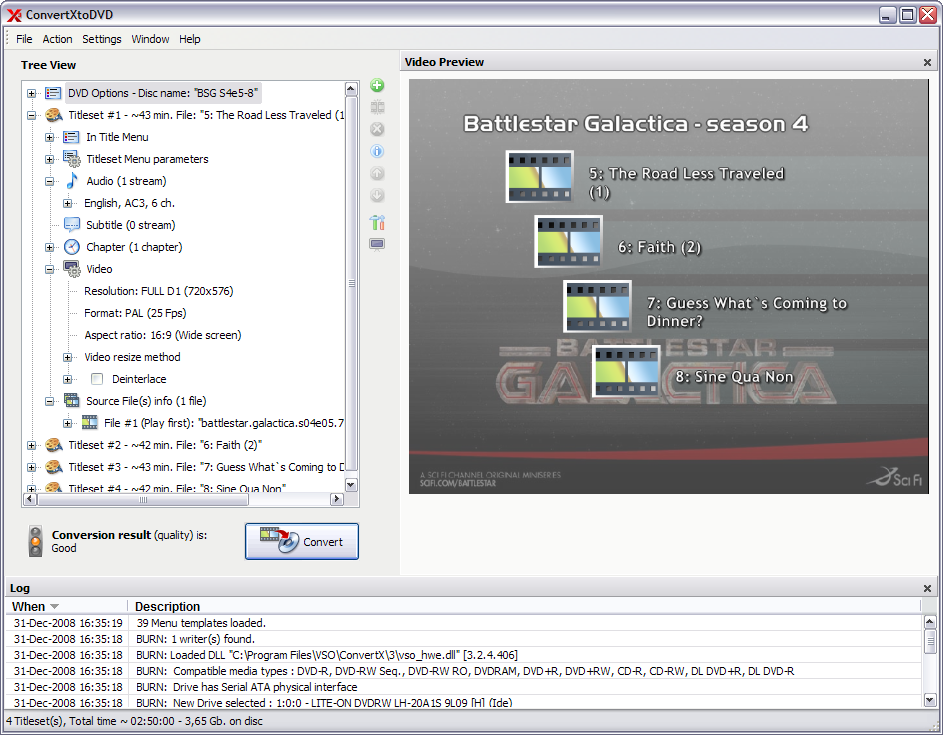Open the File menu

coord(24,39)
